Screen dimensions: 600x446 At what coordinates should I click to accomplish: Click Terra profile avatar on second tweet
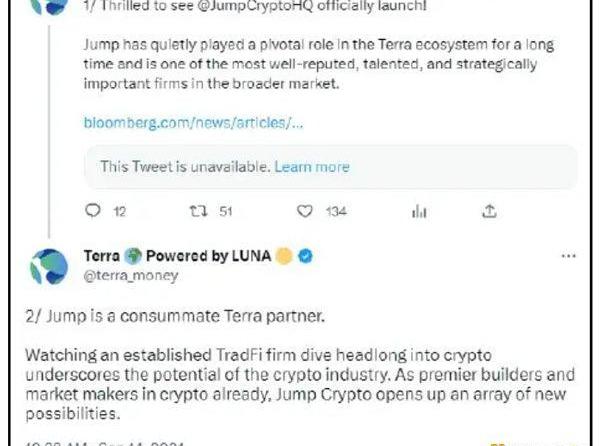coord(48,265)
